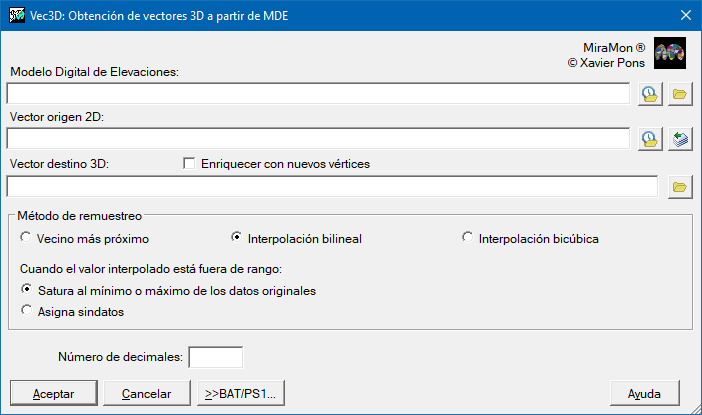Choose Interpolación bicúbica method
The height and width of the screenshot is (415, 702).
point(467,238)
